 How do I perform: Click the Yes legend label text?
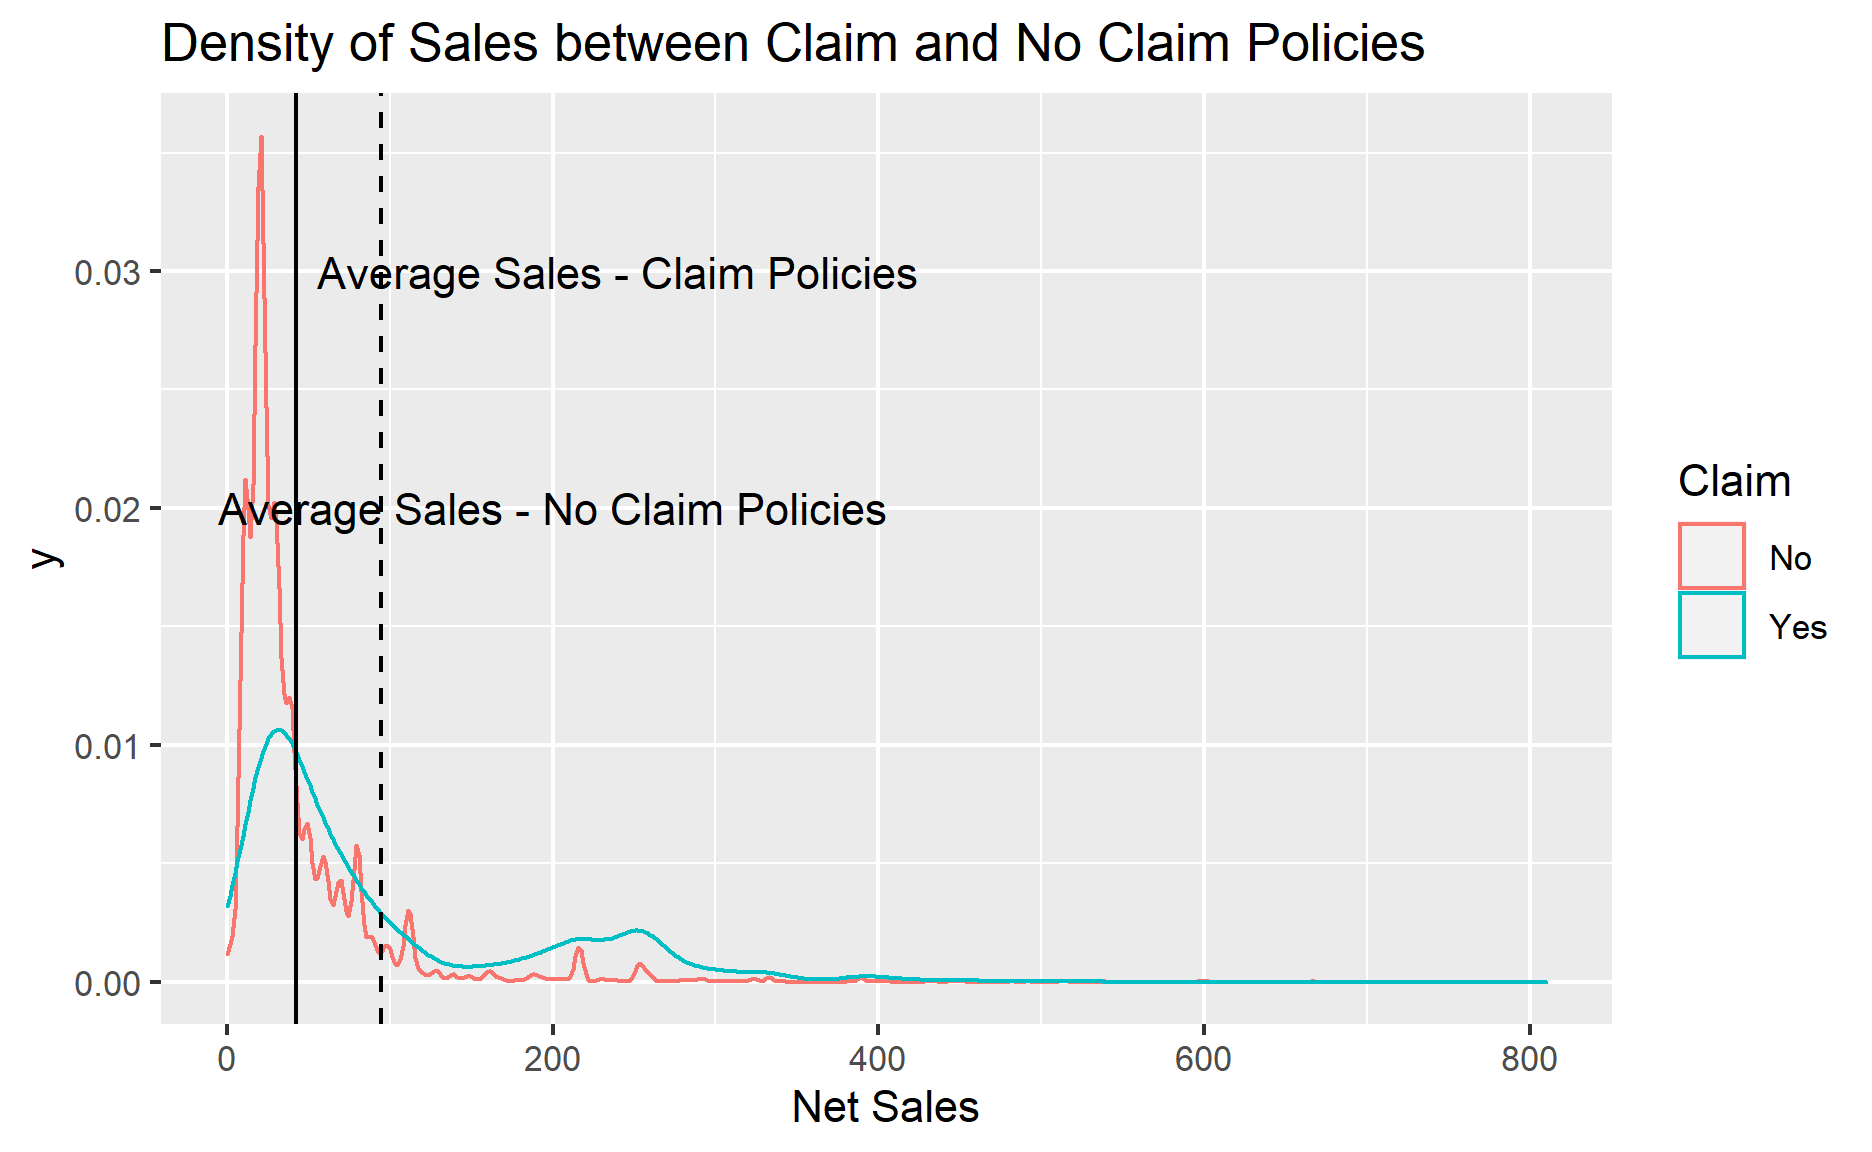click(x=1797, y=628)
